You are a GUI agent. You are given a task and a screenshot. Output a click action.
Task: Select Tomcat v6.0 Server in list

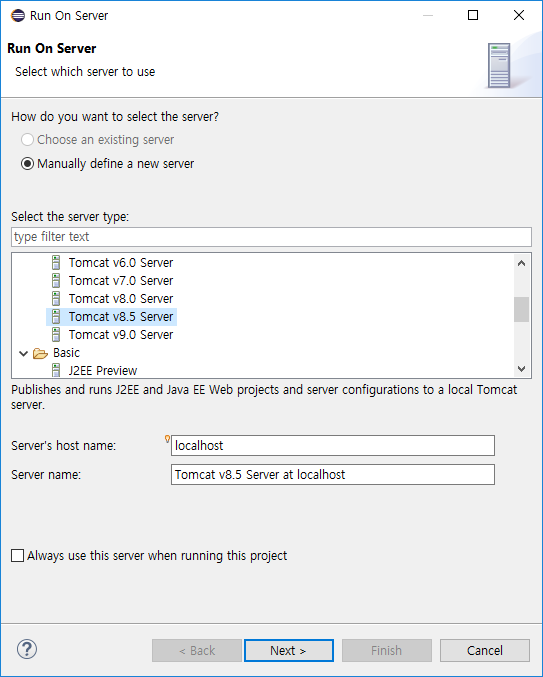click(121, 263)
